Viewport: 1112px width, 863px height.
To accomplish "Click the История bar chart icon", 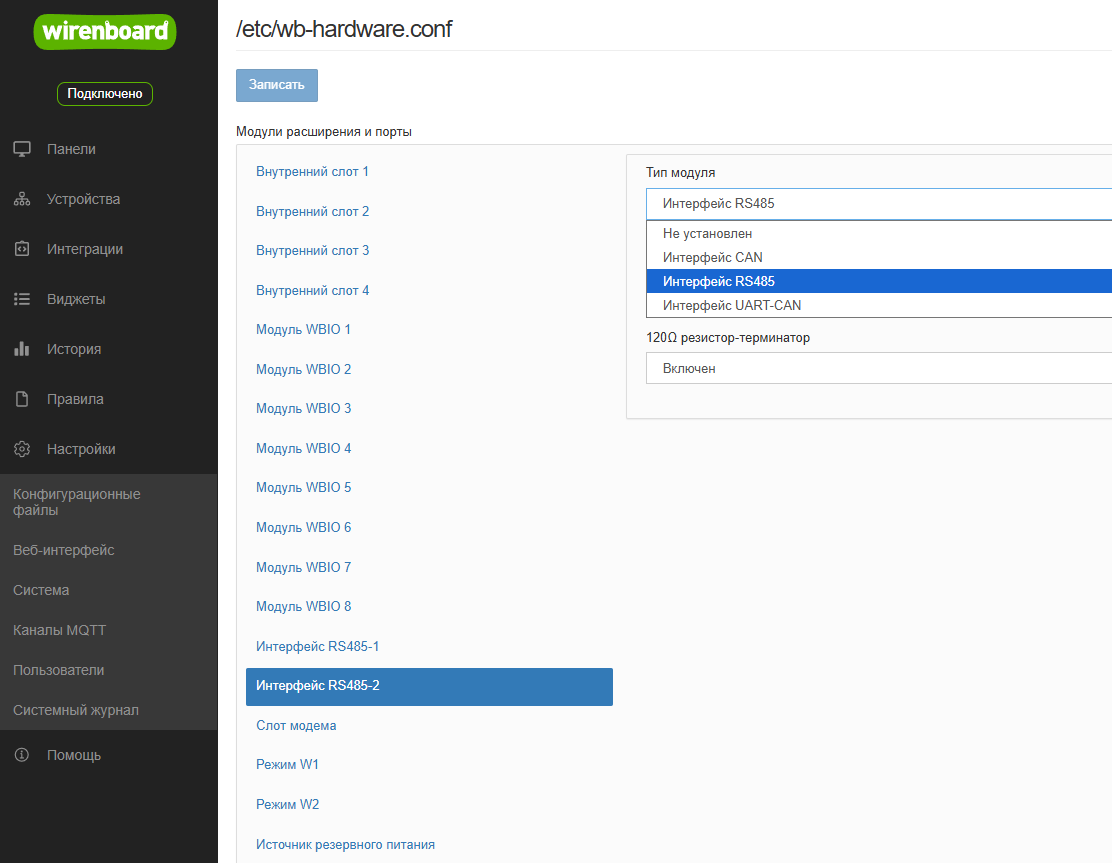I will tap(22, 349).
